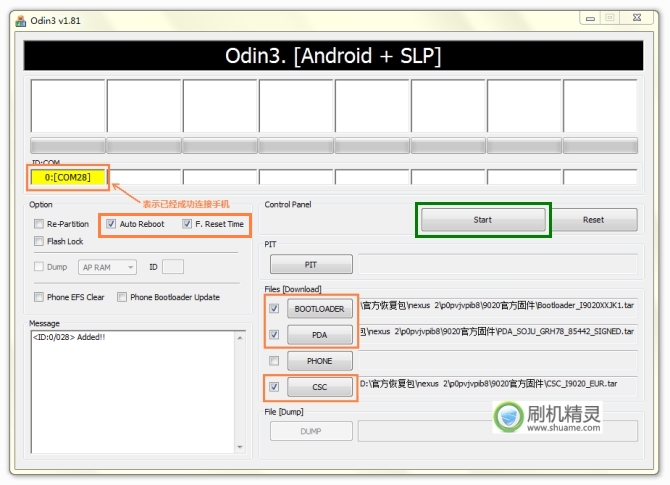The height and width of the screenshot is (485, 670).
Task: Uncheck the CSC file checkbox
Action: coord(274,387)
